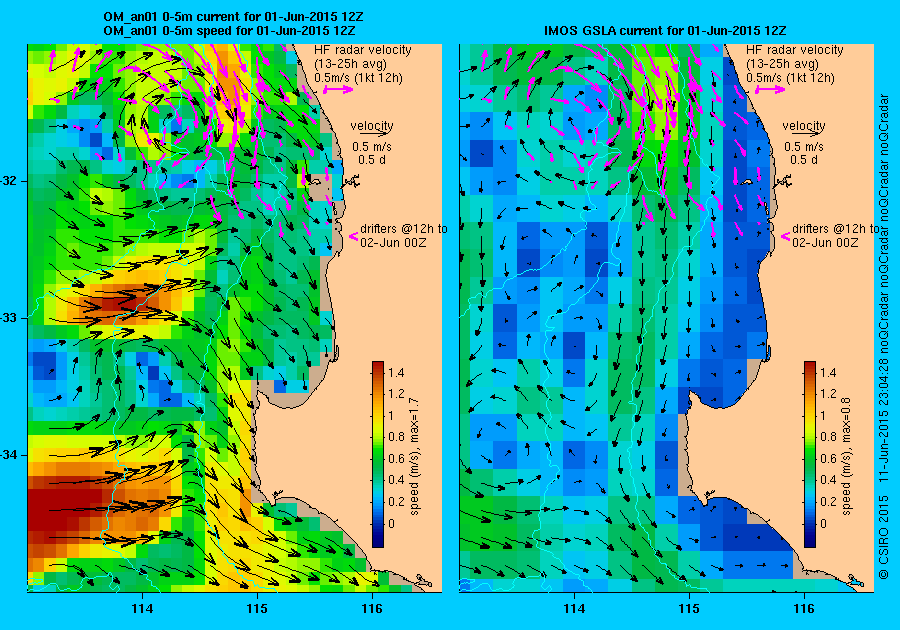Screen dimensions: 900x630
Task: Click the title 'OM_an01 0-5m speed for 01-Jun-2015 12Z'
Action: [x=229, y=31]
